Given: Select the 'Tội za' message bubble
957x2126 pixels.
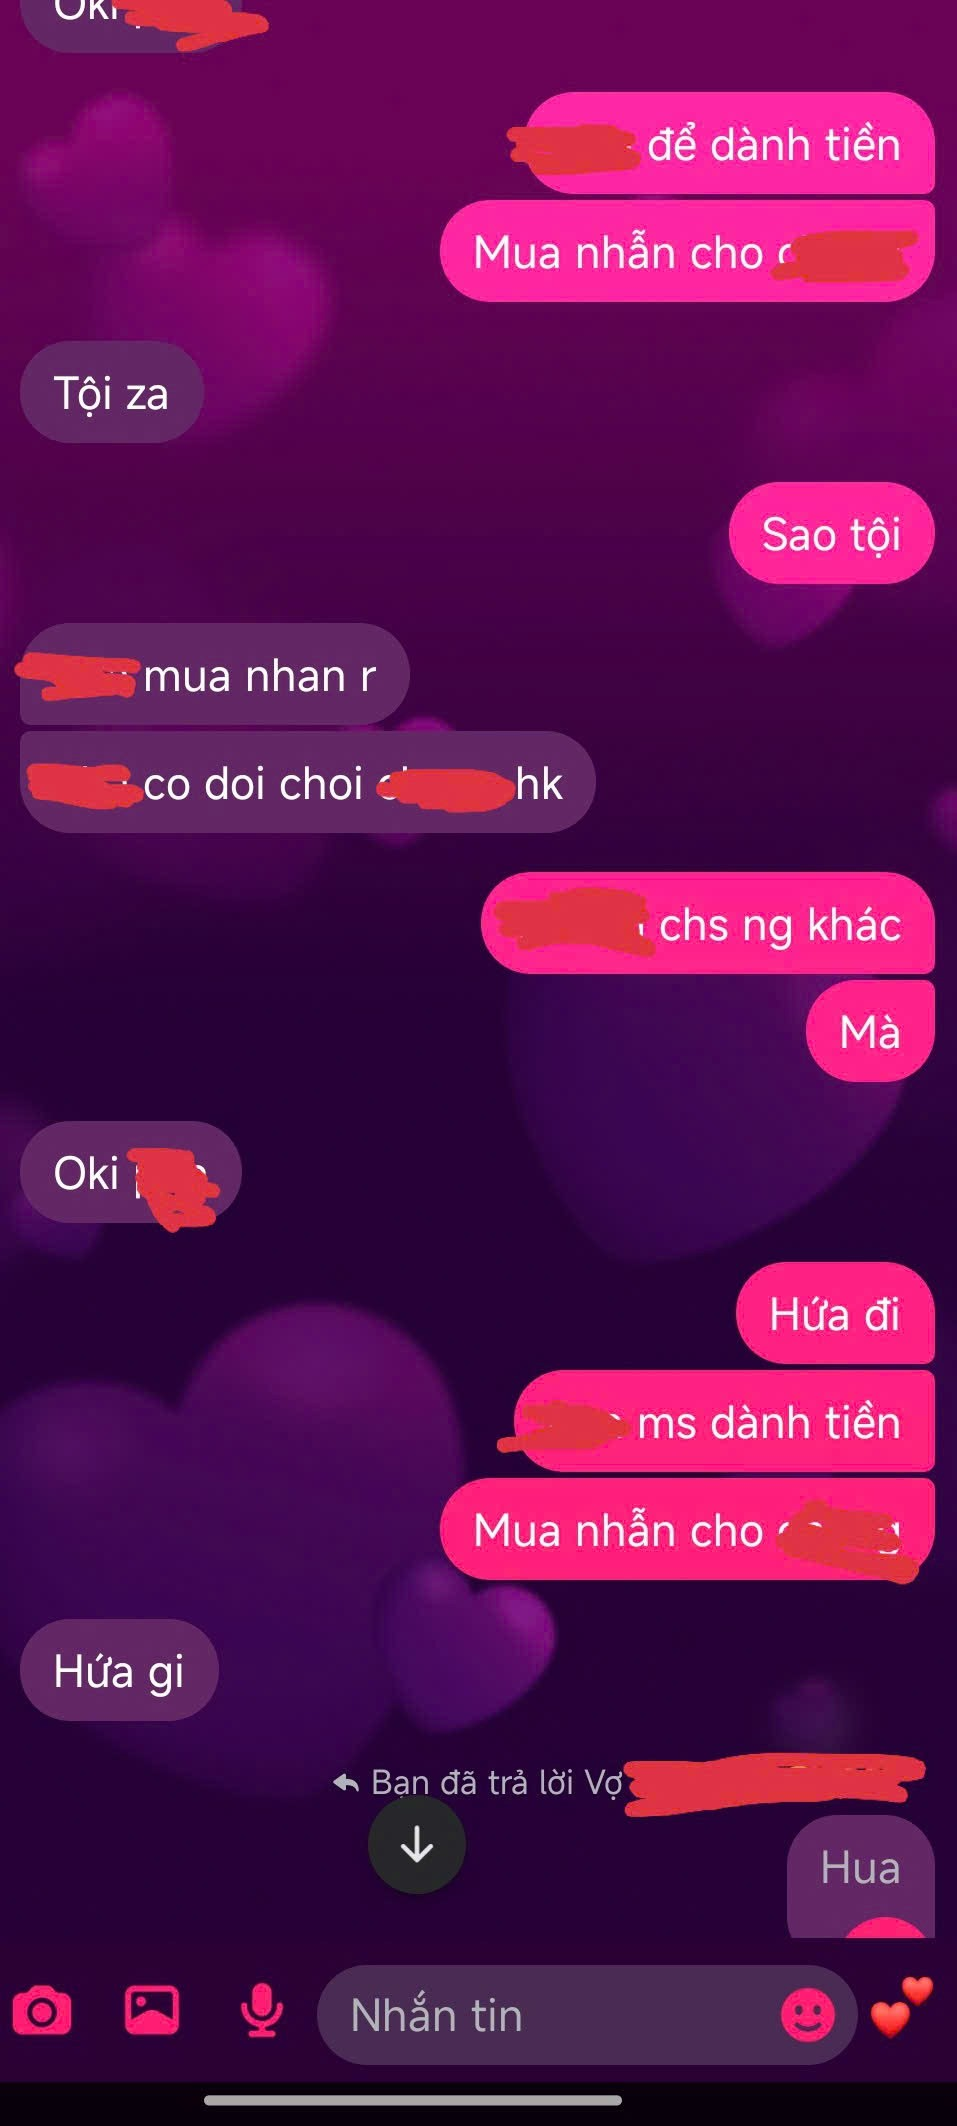Looking at the screenshot, I should pos(112,392).
